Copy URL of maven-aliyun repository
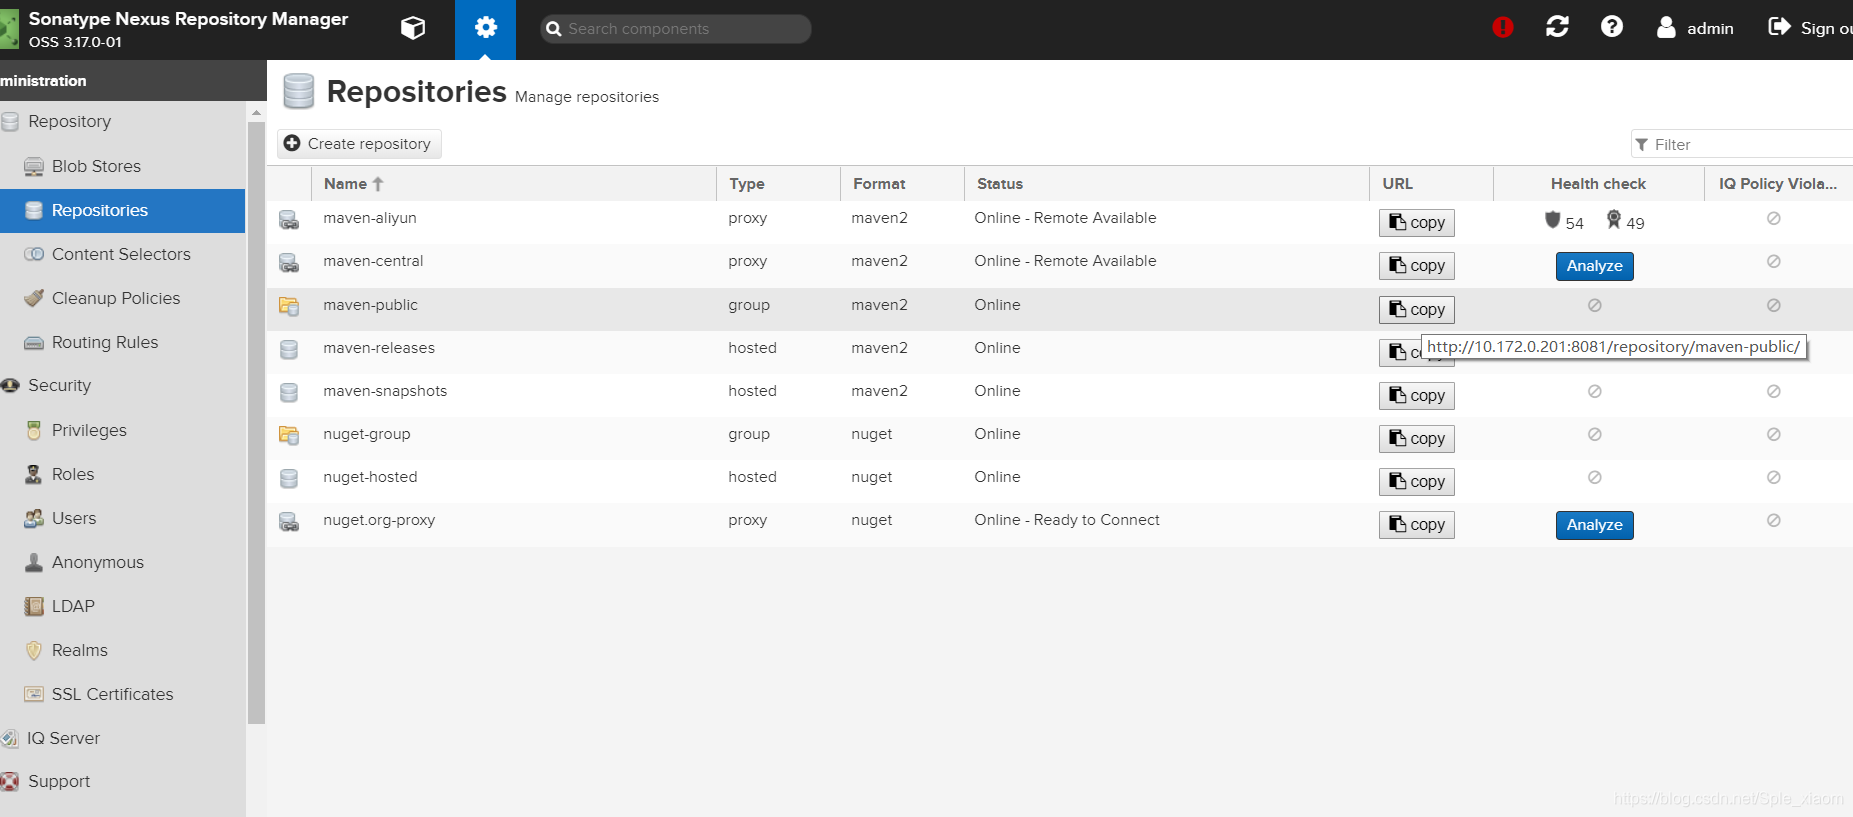The width and height of the screenshot is (1853, 817). (x=1416, y=223)
